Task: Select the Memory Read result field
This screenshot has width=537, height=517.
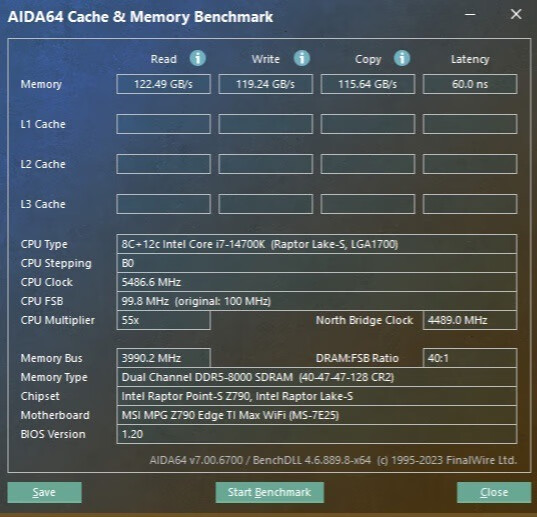Action: click(x=163, y=84)
